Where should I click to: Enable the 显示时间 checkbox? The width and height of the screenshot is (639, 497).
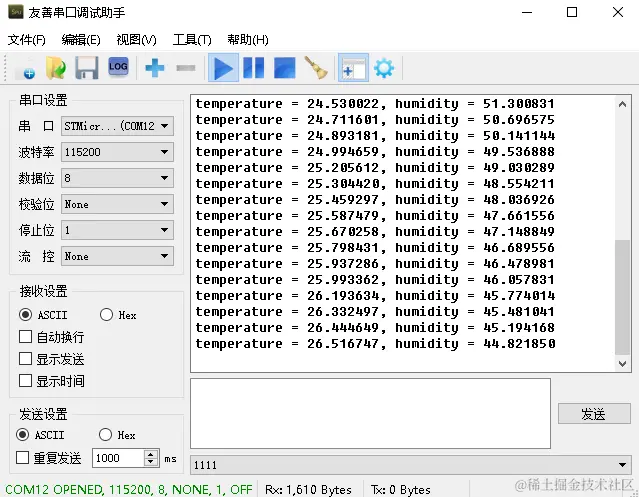point(25,380)
